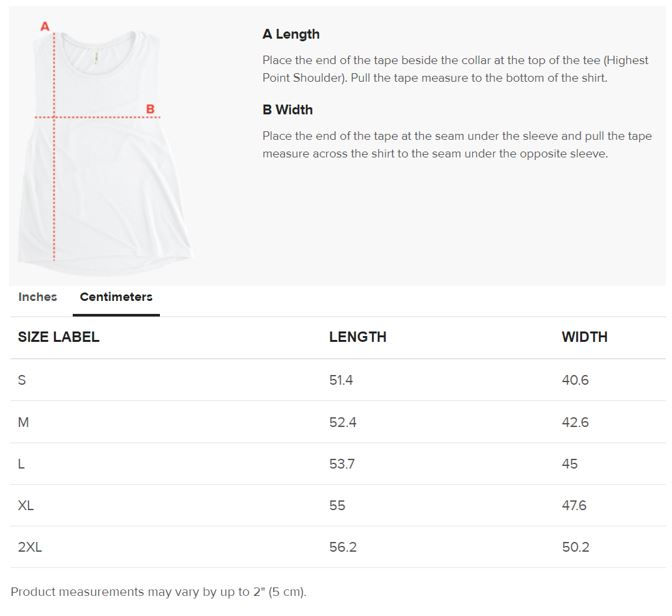Click the A Length heading
The height and width of the screenshot is (616, 672).
291,34
